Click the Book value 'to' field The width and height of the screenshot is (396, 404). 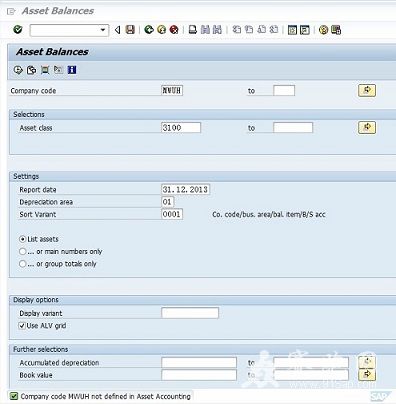click(311, 375)
